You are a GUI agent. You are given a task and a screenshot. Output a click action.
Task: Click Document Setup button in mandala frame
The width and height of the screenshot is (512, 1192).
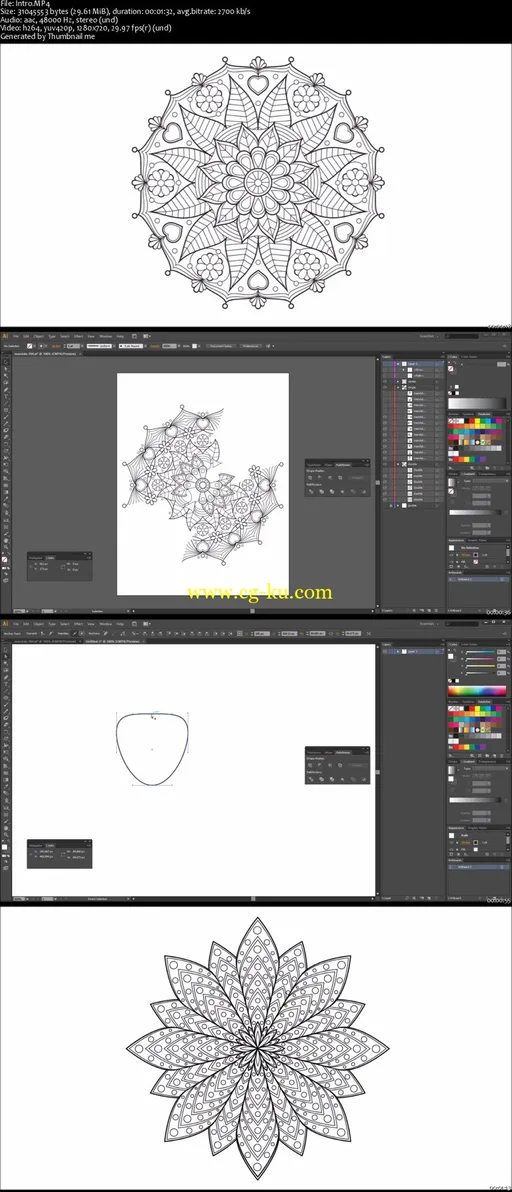(220, 346)
